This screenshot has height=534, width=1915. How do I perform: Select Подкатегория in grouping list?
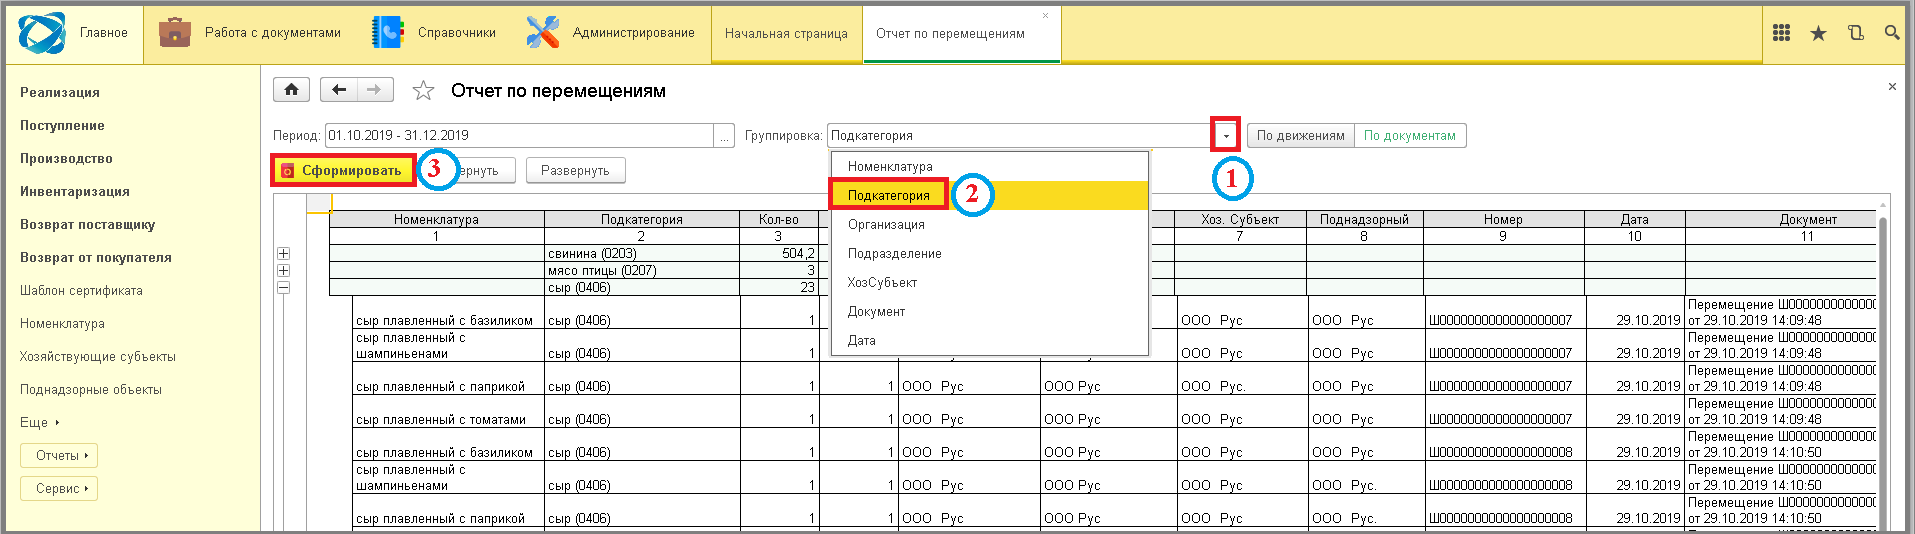point(989,196)
